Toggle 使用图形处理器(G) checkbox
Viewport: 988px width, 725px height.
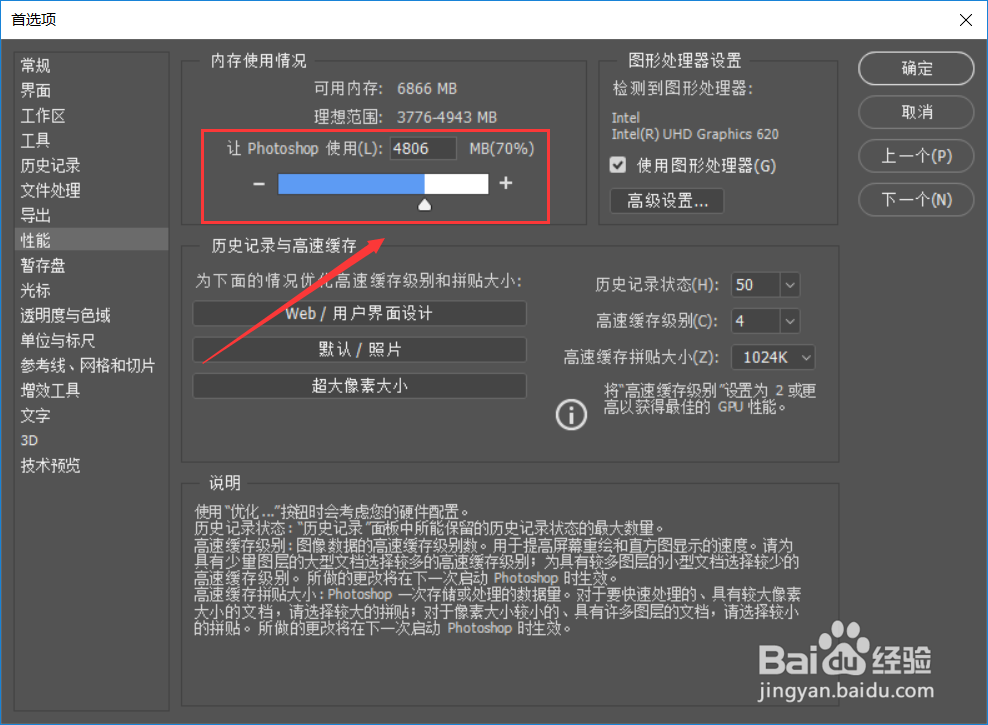pos(618,165)
